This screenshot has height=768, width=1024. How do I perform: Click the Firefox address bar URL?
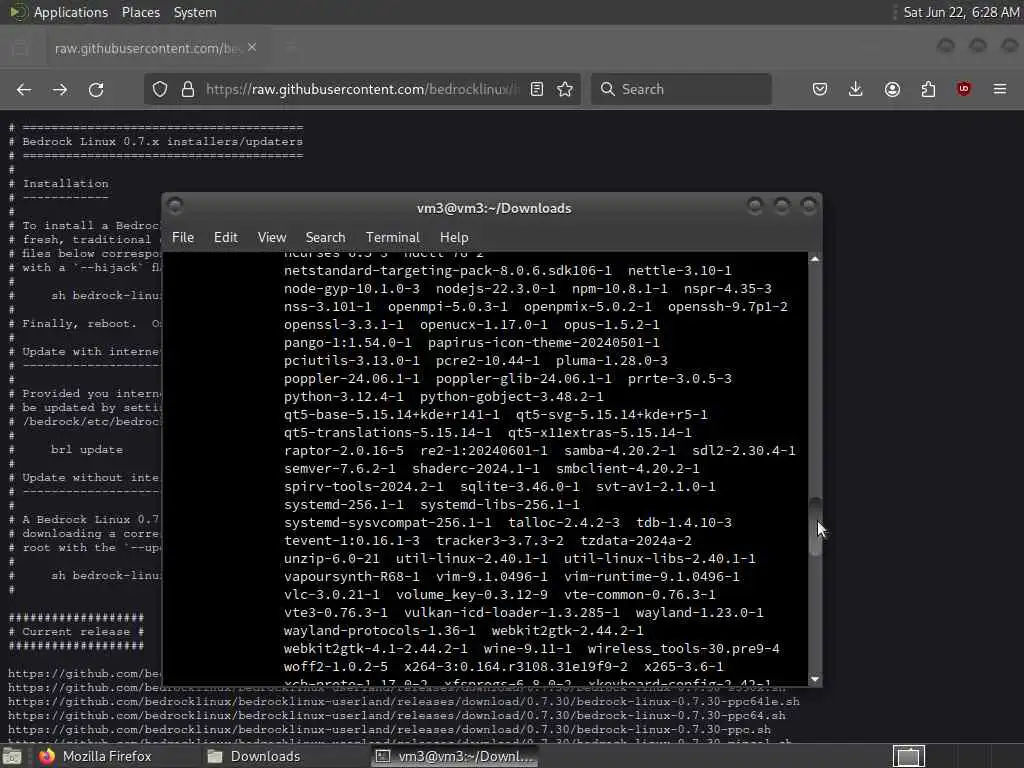click(362, 89)
